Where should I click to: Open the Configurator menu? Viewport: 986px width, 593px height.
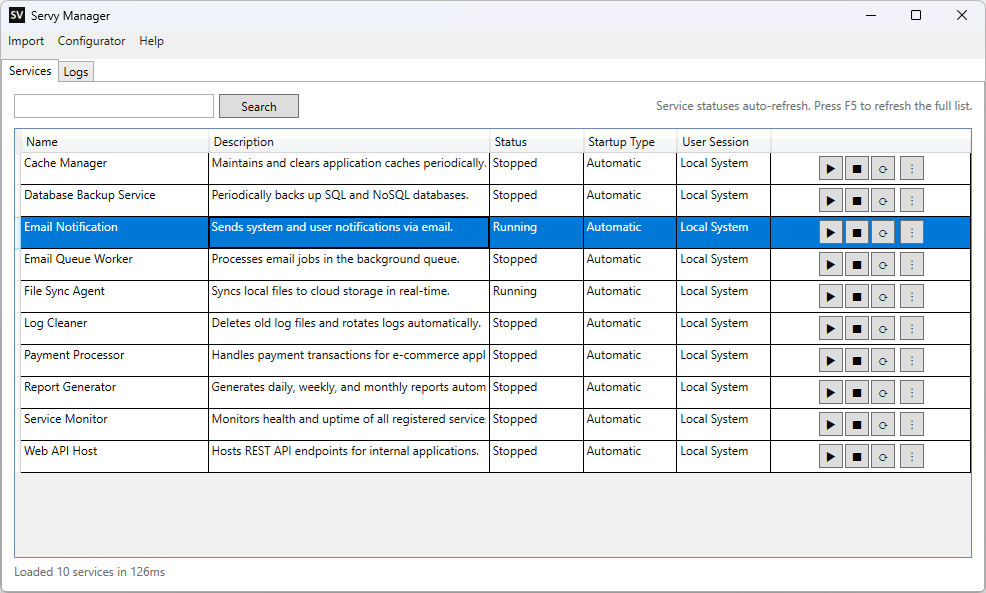[x=91, y=41]
